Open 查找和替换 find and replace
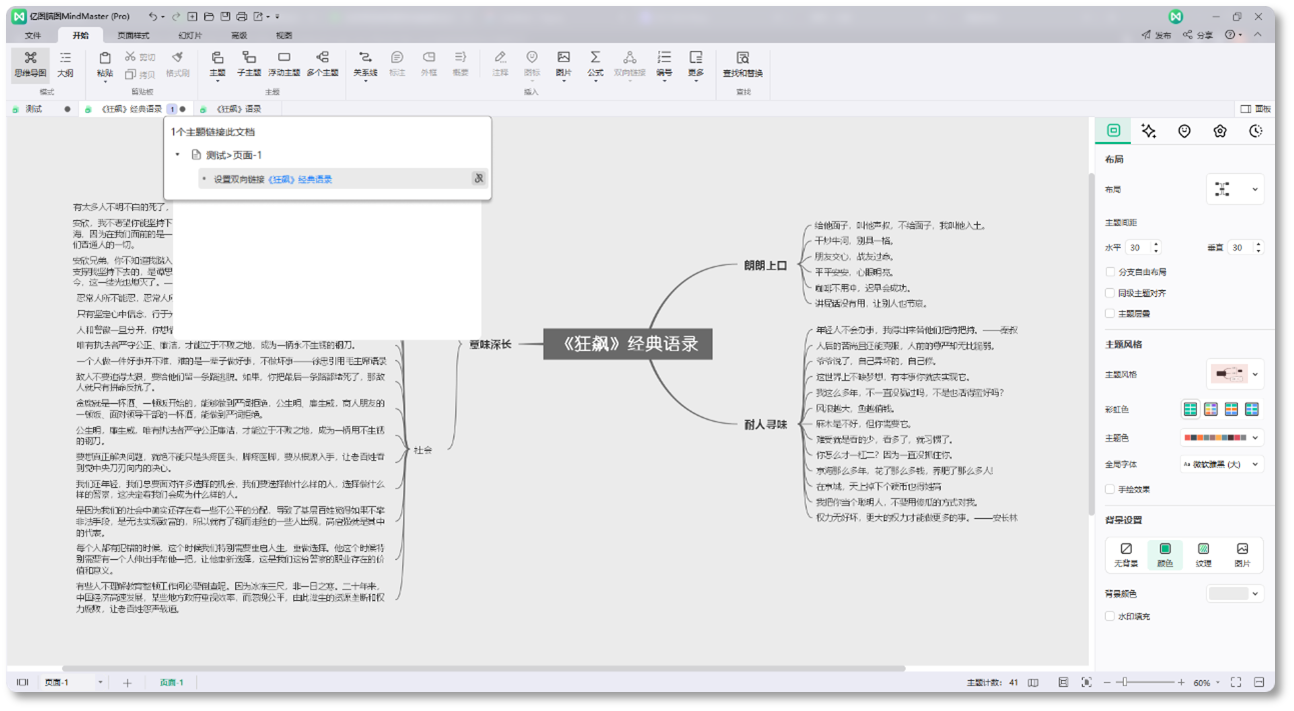This screenshot has height=711, width=1294. tap(742, 64)
